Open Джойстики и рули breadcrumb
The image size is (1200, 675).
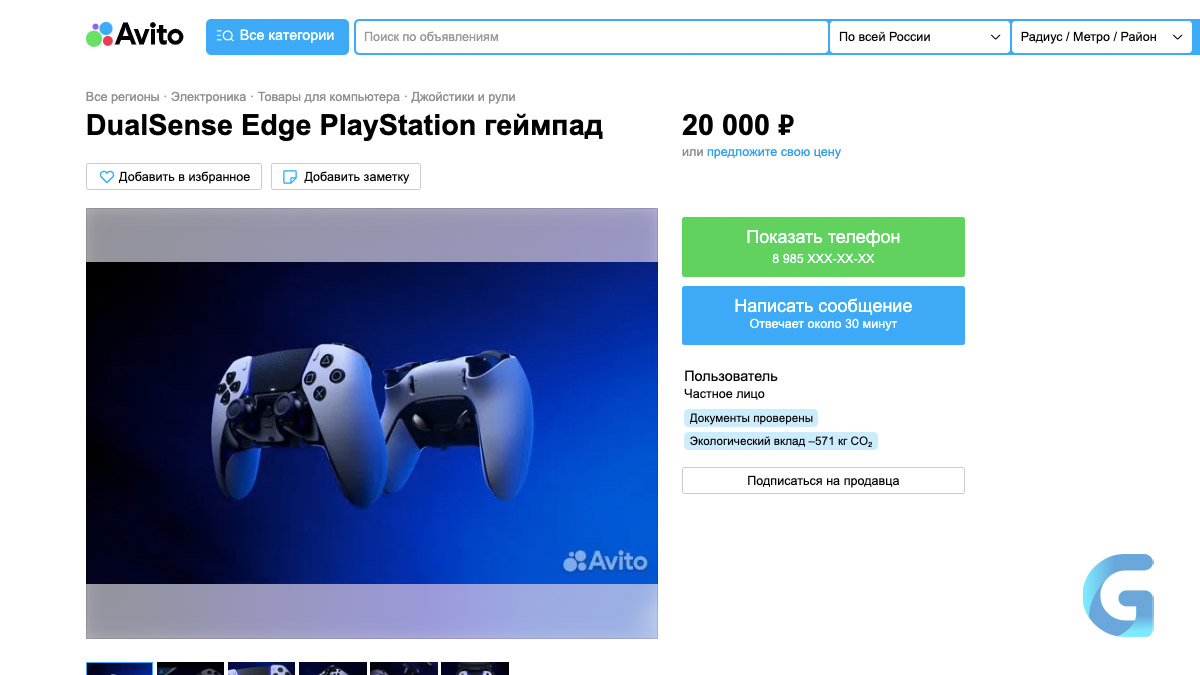[x=463, y=97]
